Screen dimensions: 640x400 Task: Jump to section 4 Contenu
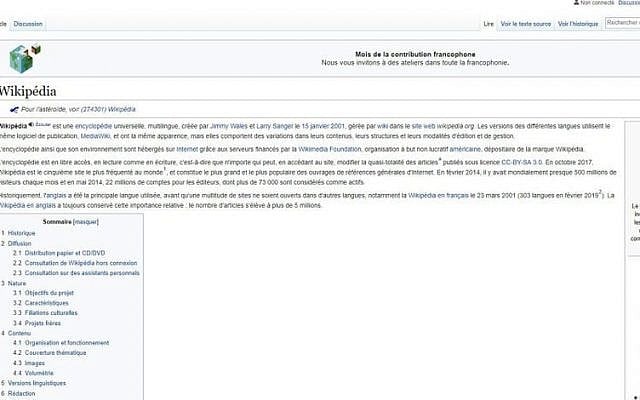(16, 333)
